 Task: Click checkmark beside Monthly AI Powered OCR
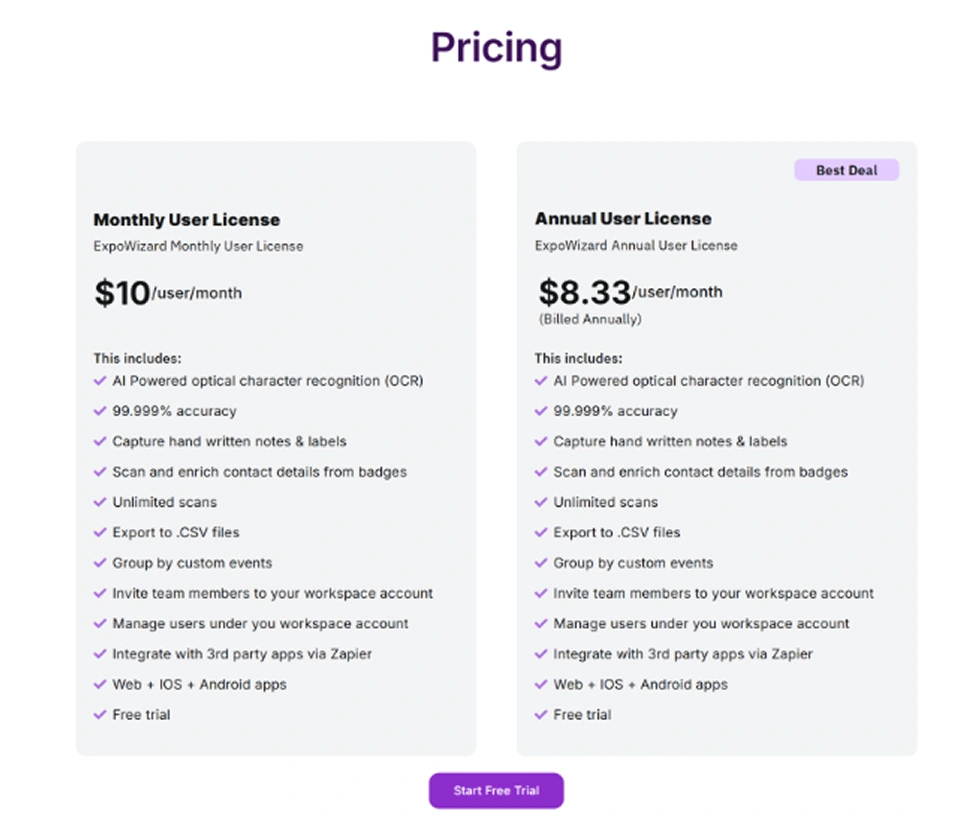pyautogui.click(x=100, y=381)
